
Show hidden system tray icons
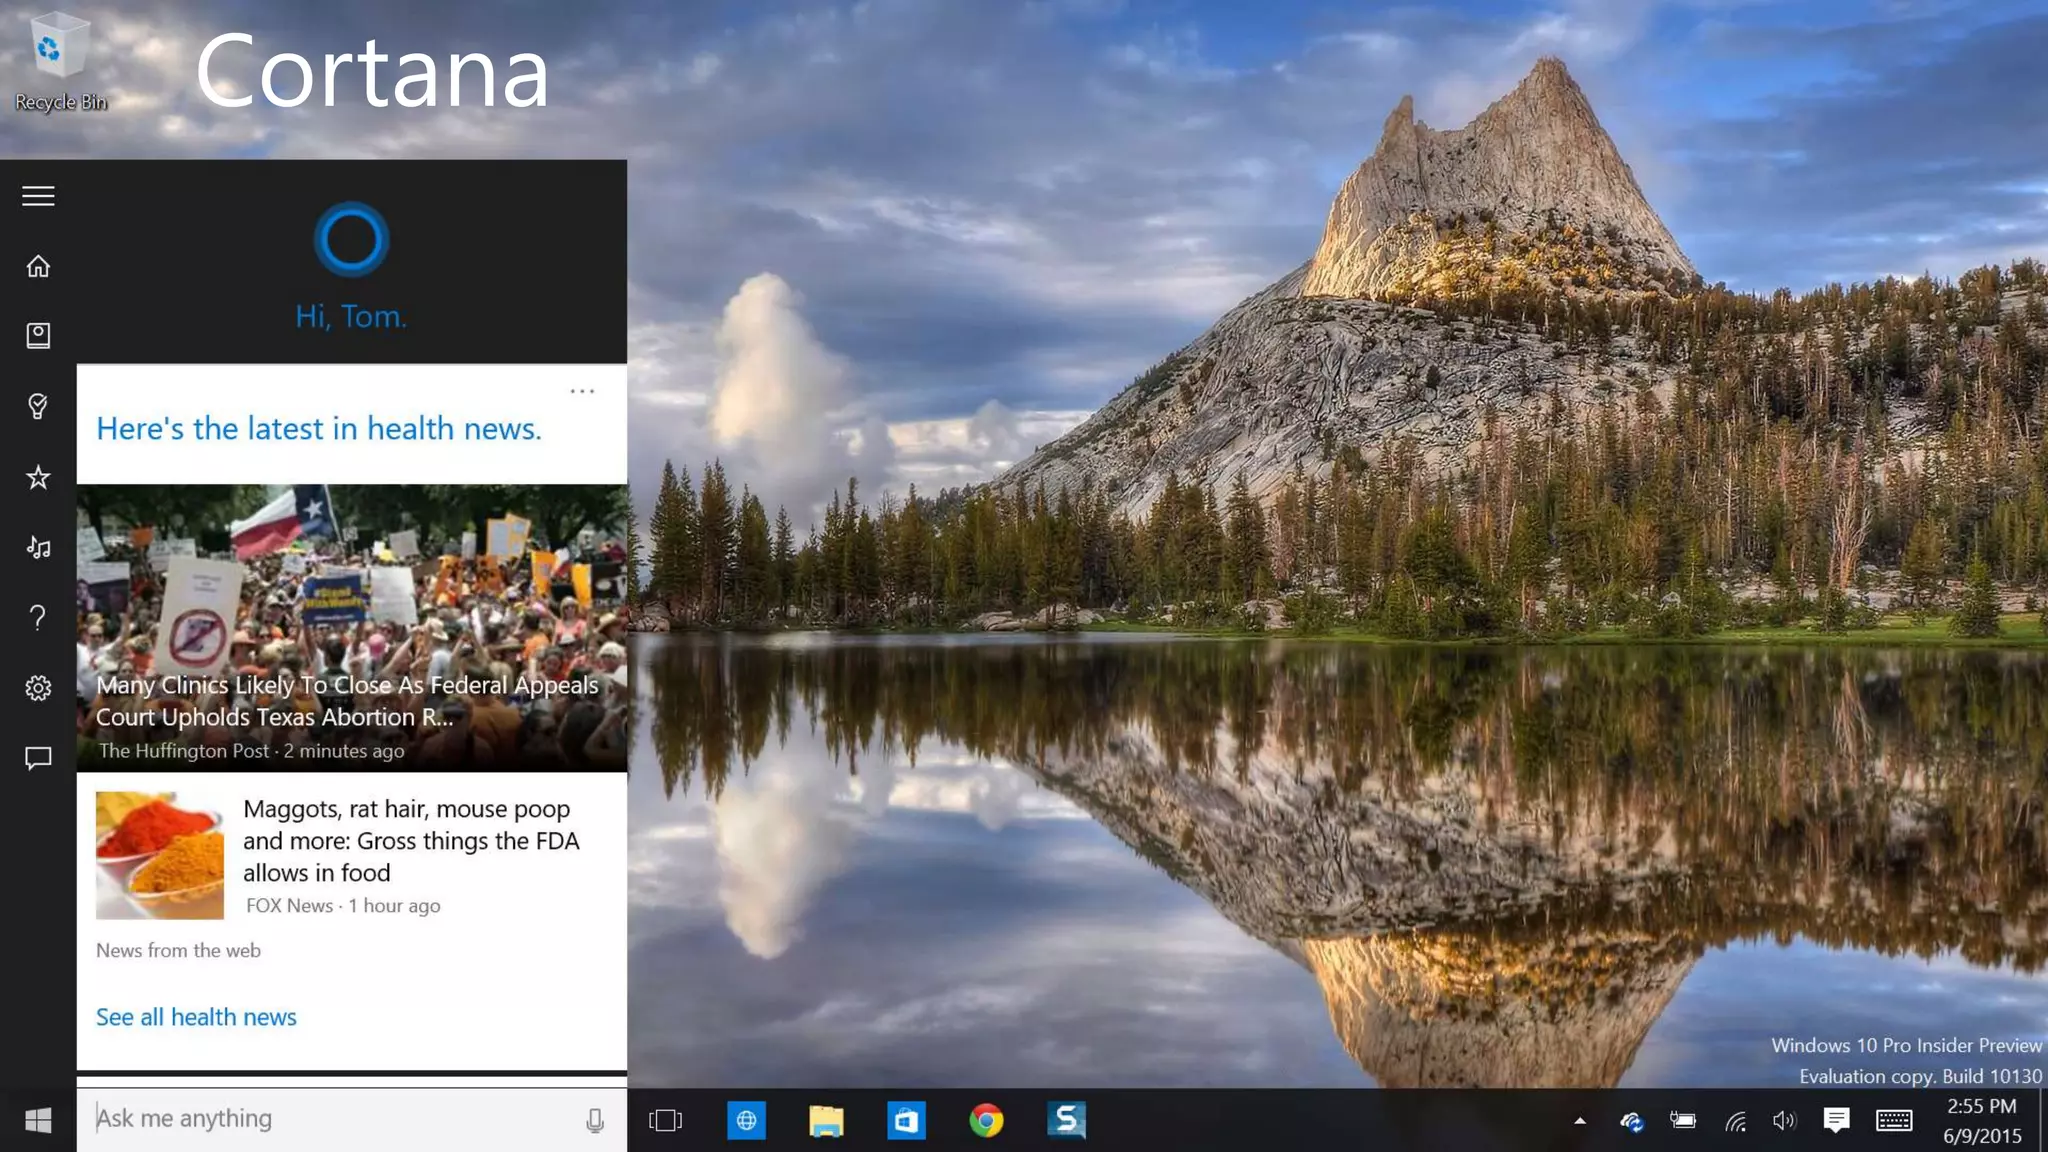1580,1121
